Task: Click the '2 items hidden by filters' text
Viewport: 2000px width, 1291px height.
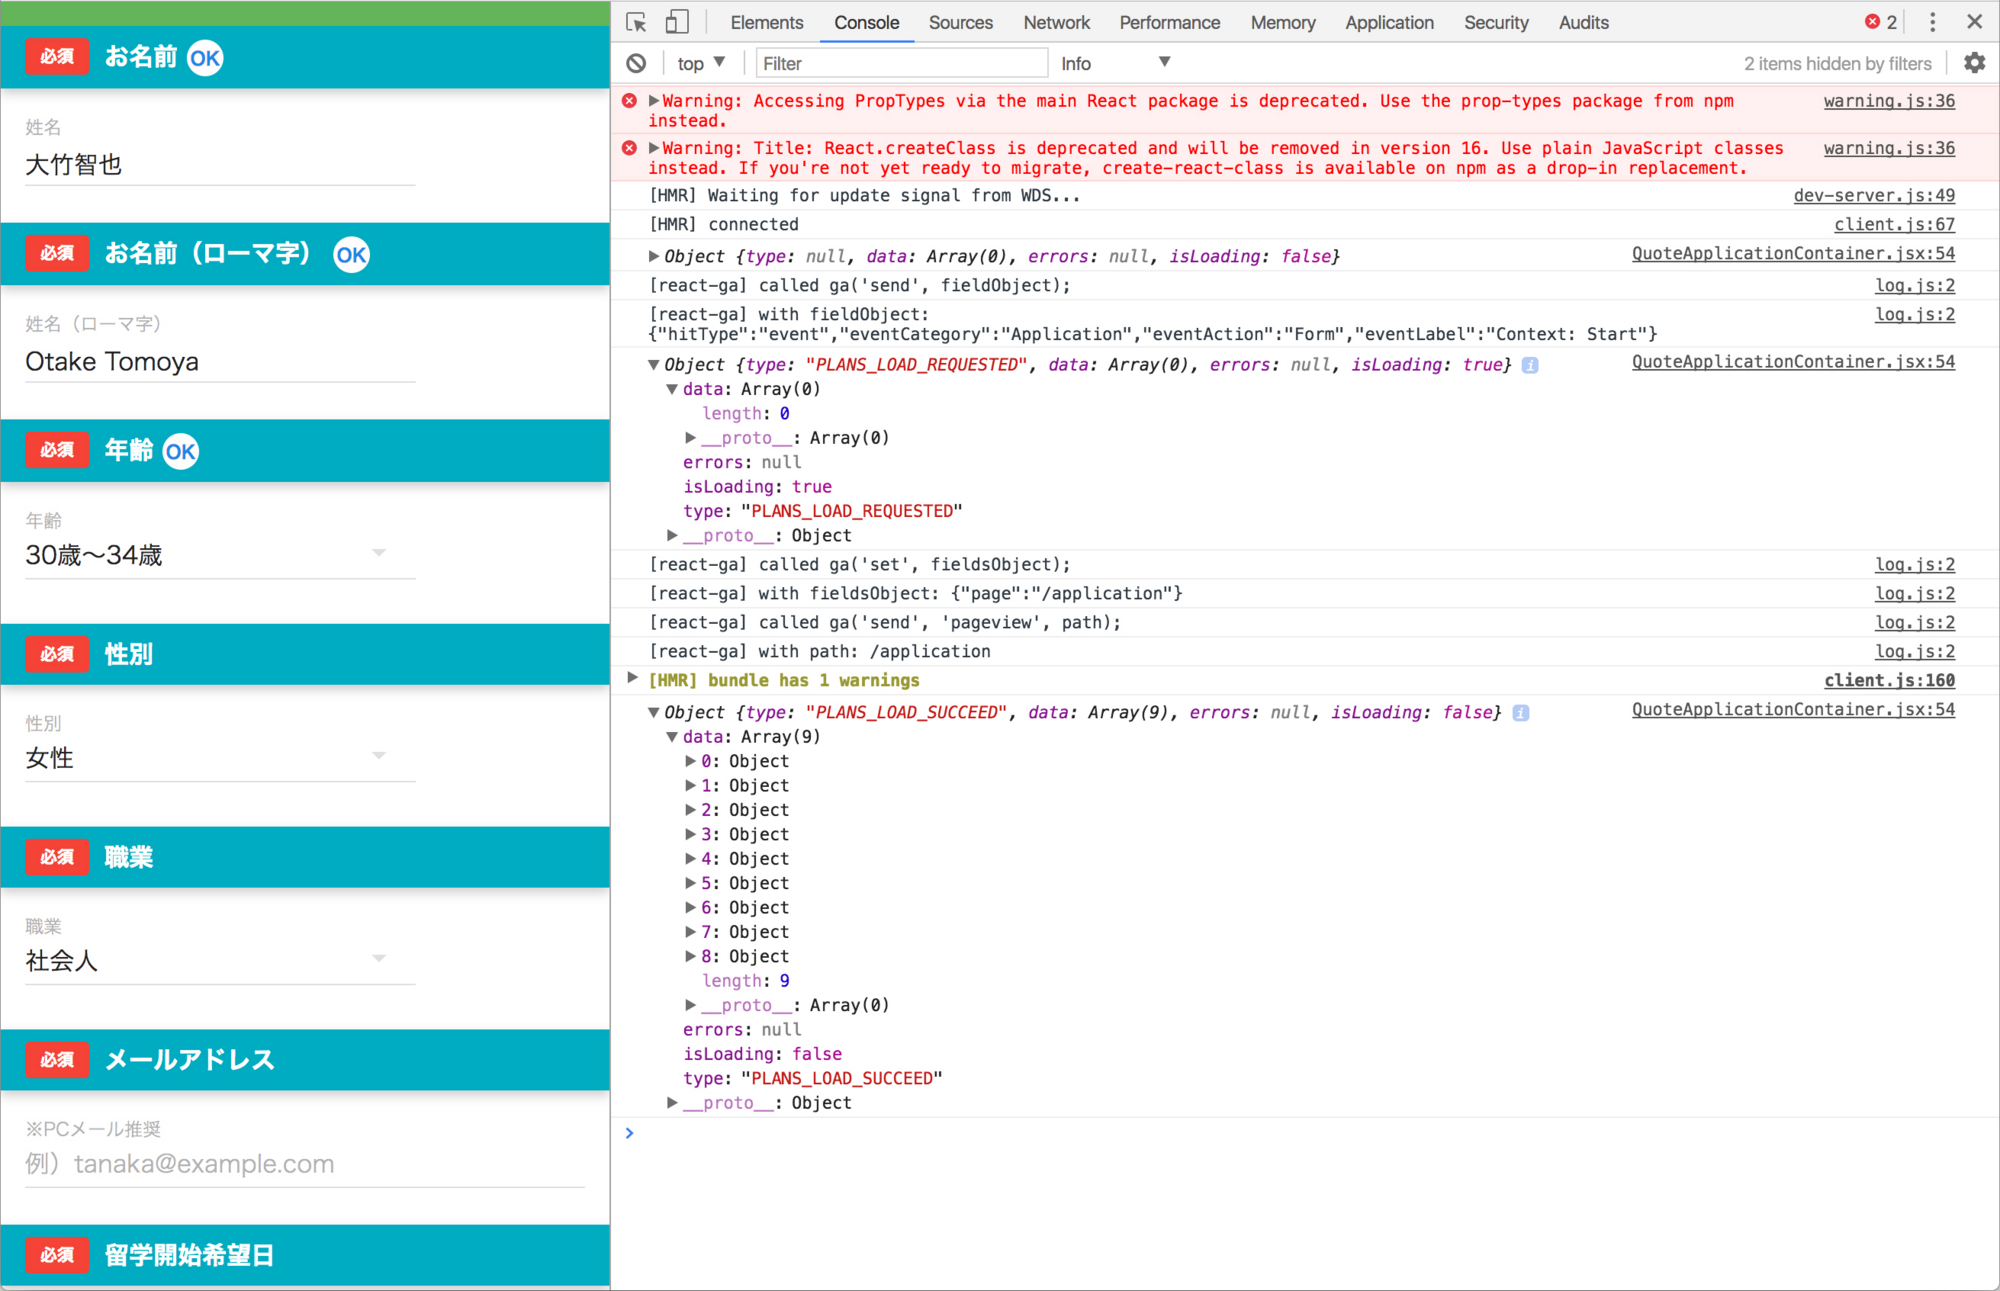Action: pyautogui.click(x=1837, y=64)
